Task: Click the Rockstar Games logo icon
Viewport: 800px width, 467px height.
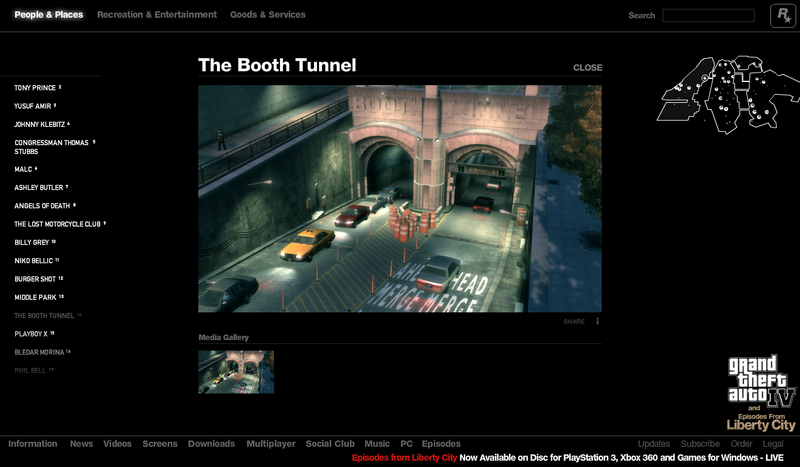Action: [782, 15]
